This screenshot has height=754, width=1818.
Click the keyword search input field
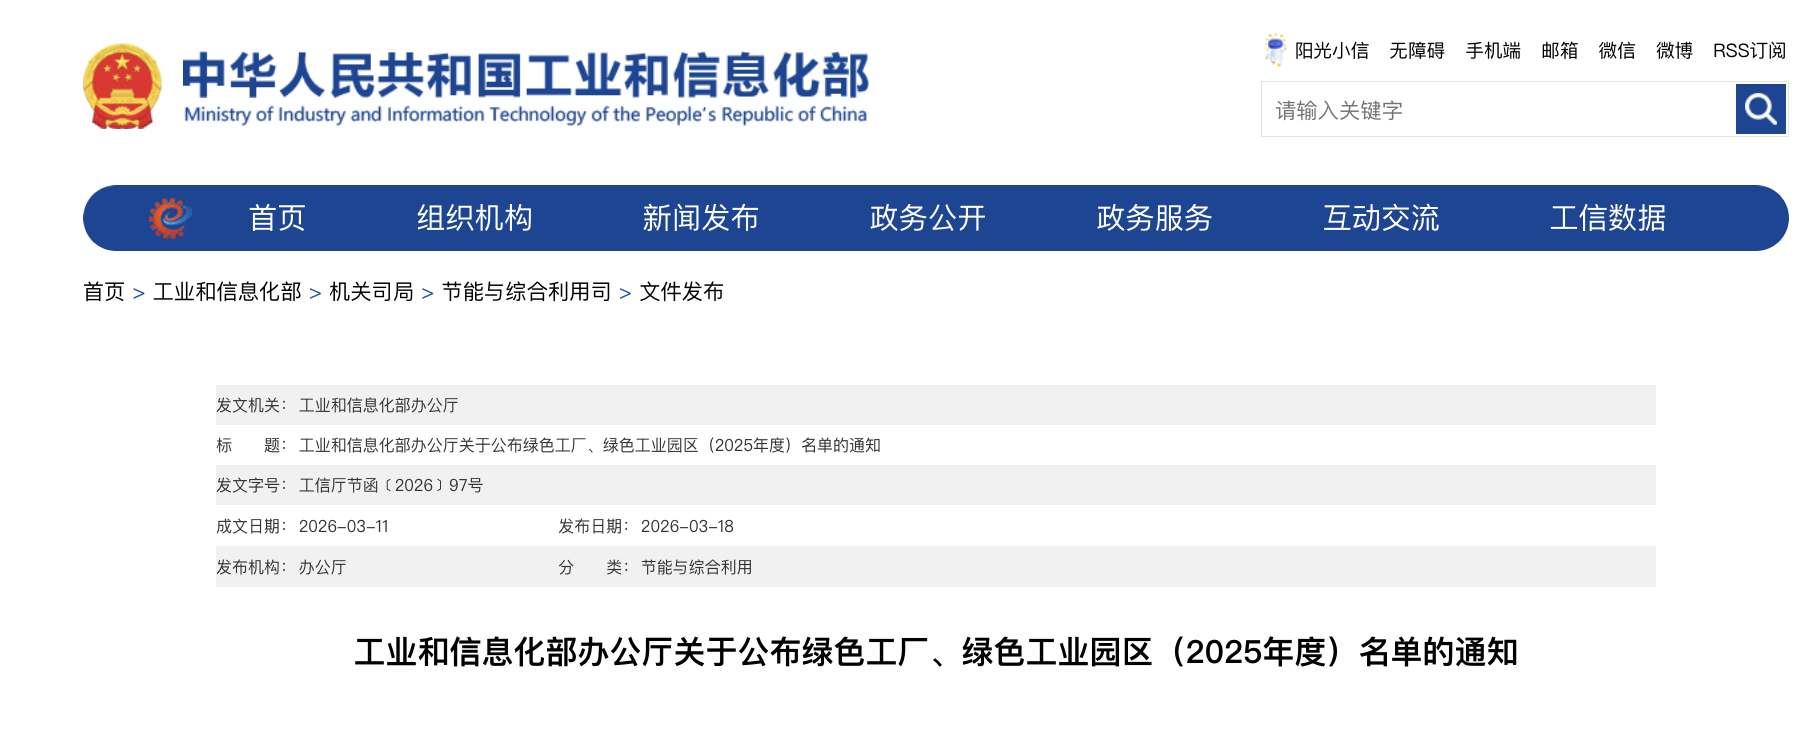coord(1497,110)
